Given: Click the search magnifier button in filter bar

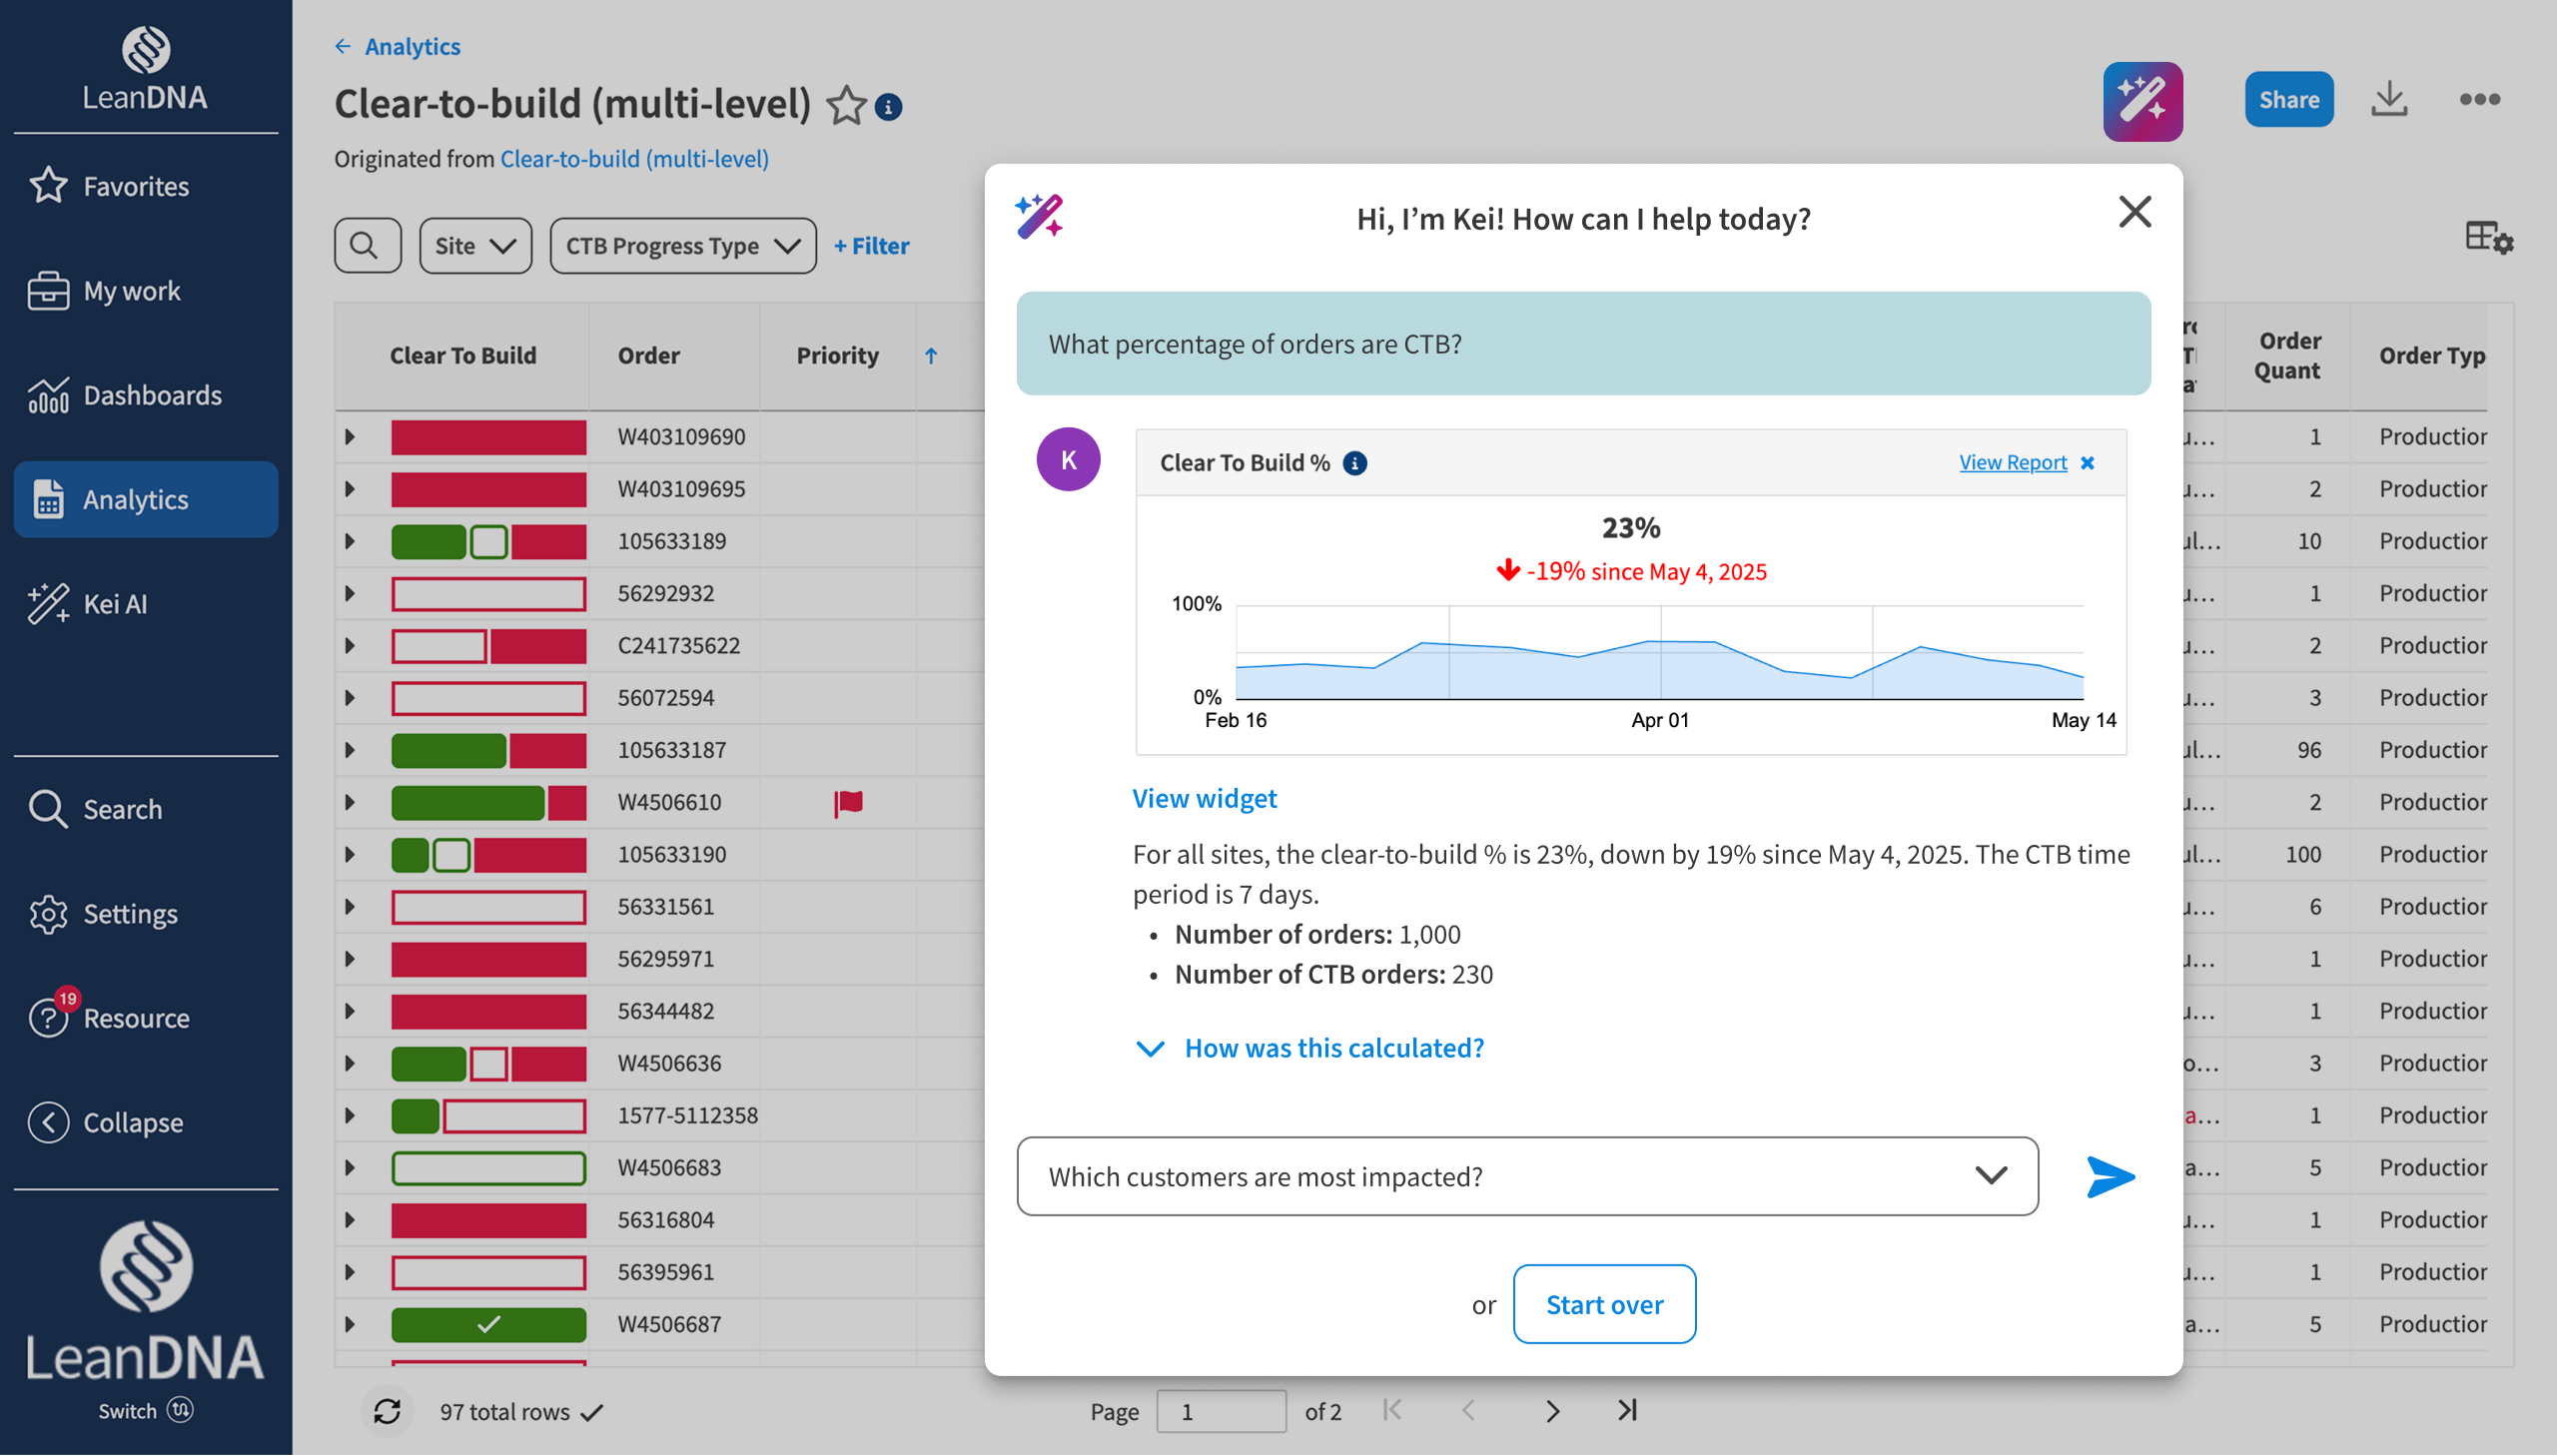Looking at the screenshot, I should click(367, 245).
